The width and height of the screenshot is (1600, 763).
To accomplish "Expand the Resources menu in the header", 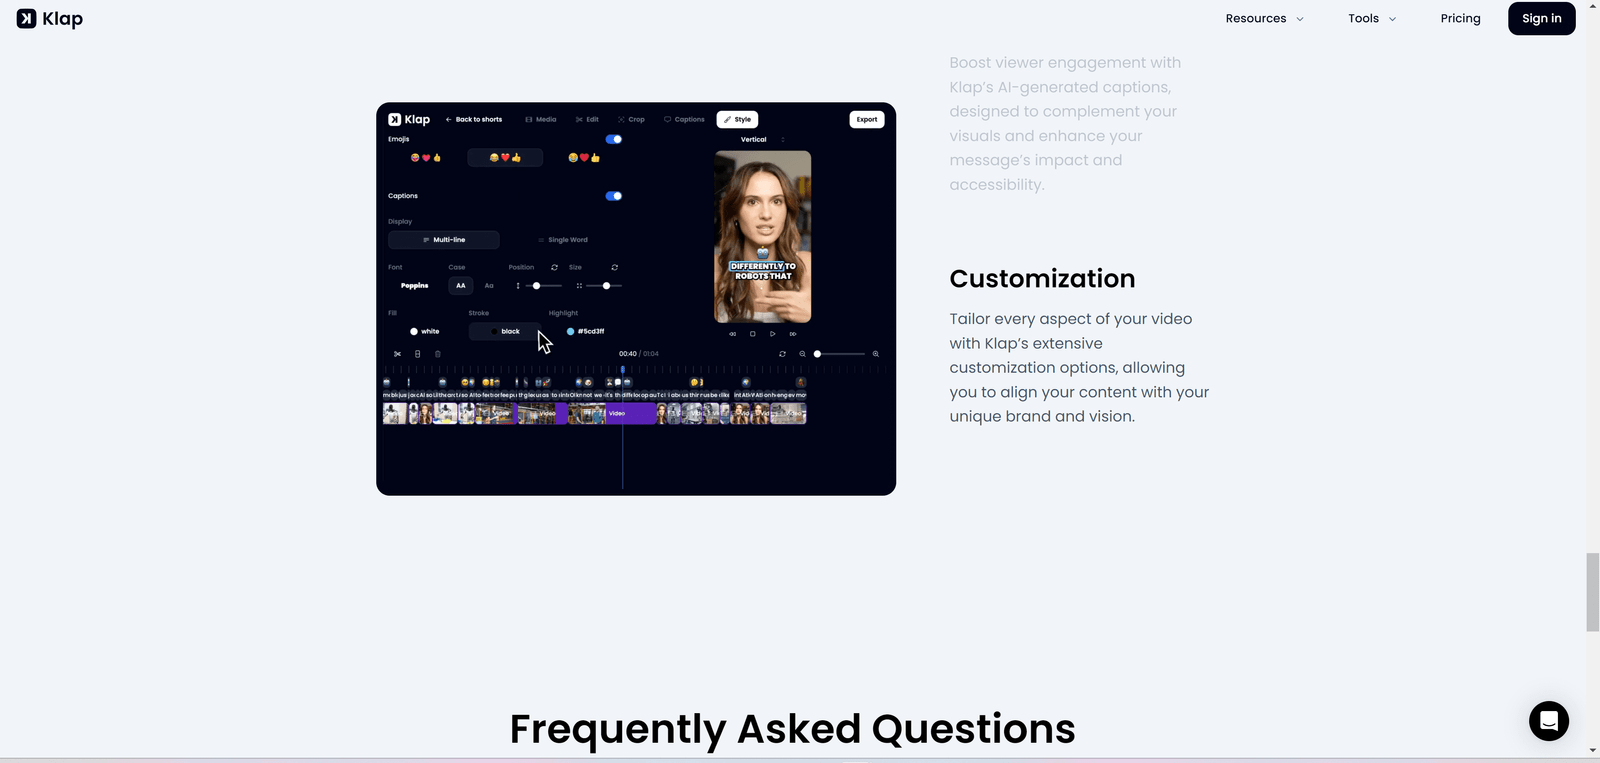I will coord(1264,19).
